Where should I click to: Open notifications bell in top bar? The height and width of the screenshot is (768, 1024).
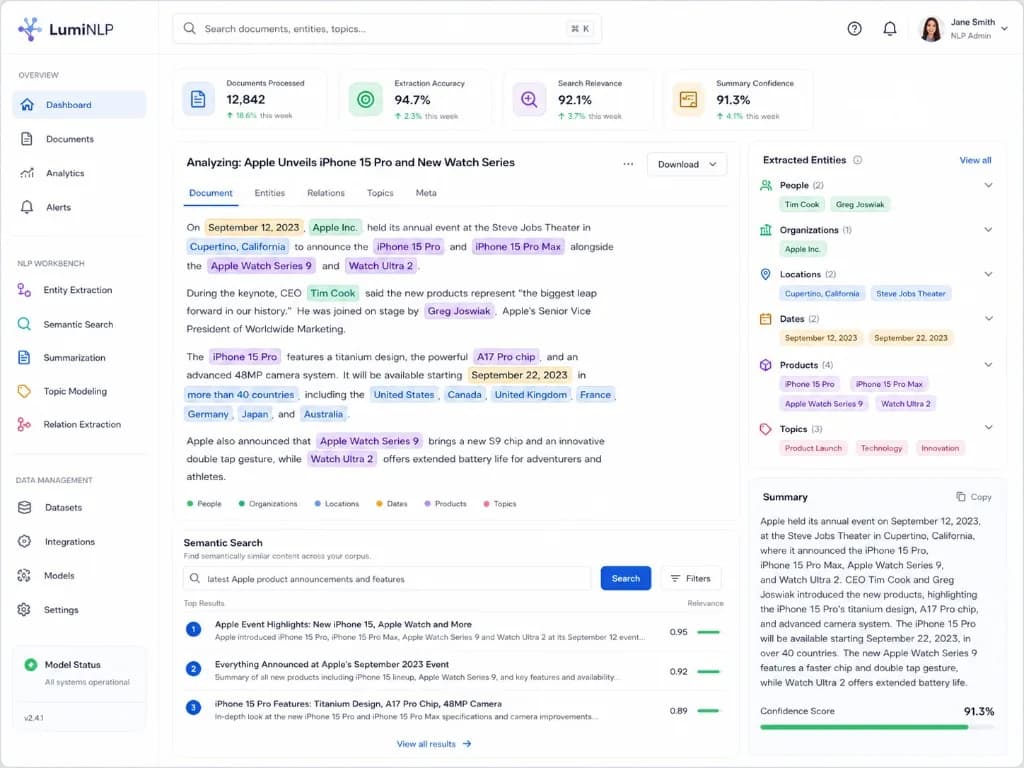click(x=889, y=29)
